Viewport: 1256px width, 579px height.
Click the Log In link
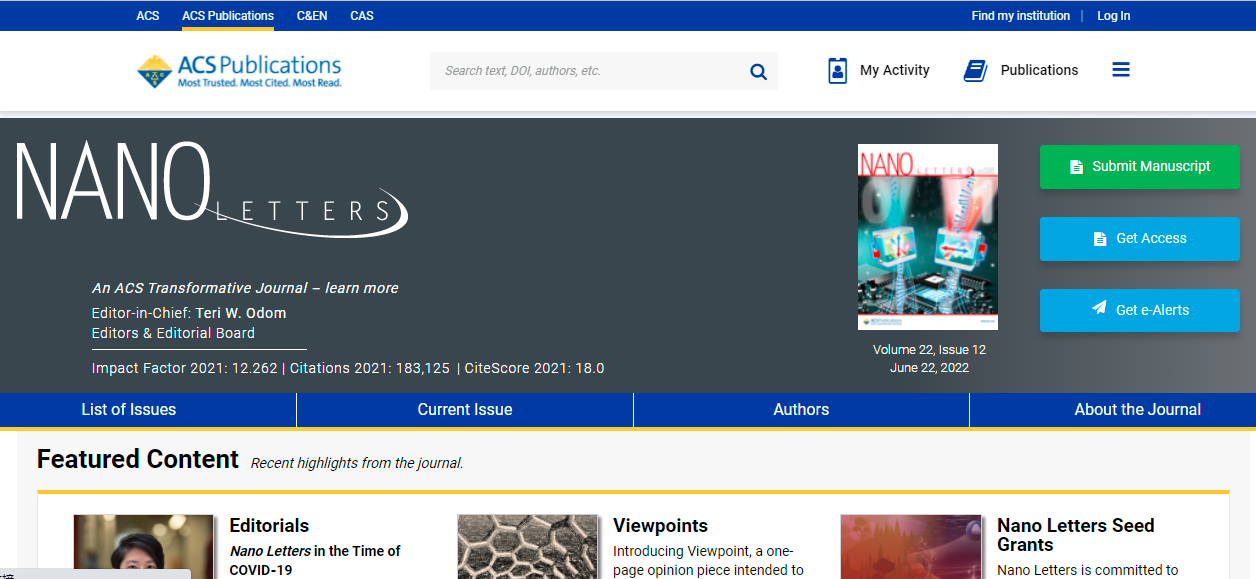tap(1113, 16)
